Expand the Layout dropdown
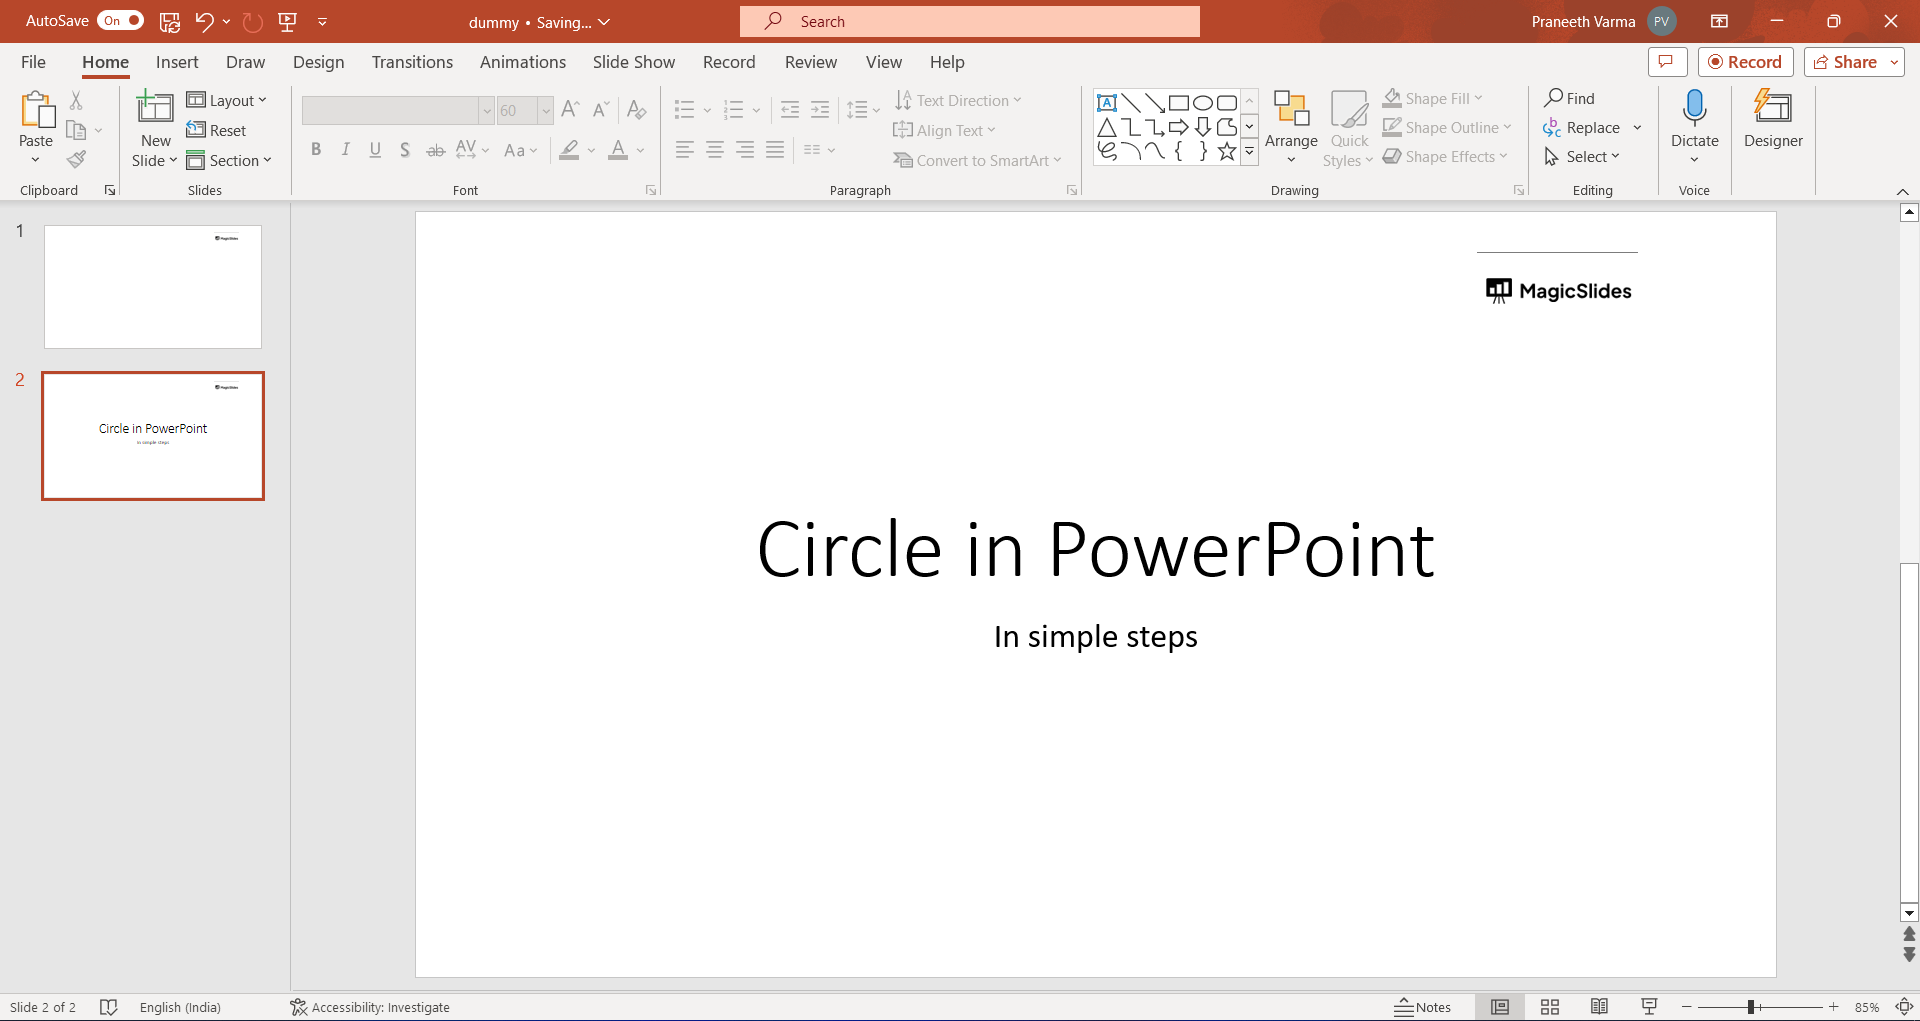Image resolution: width=1920 pixels, height=1021 pixels. point(227,100)
